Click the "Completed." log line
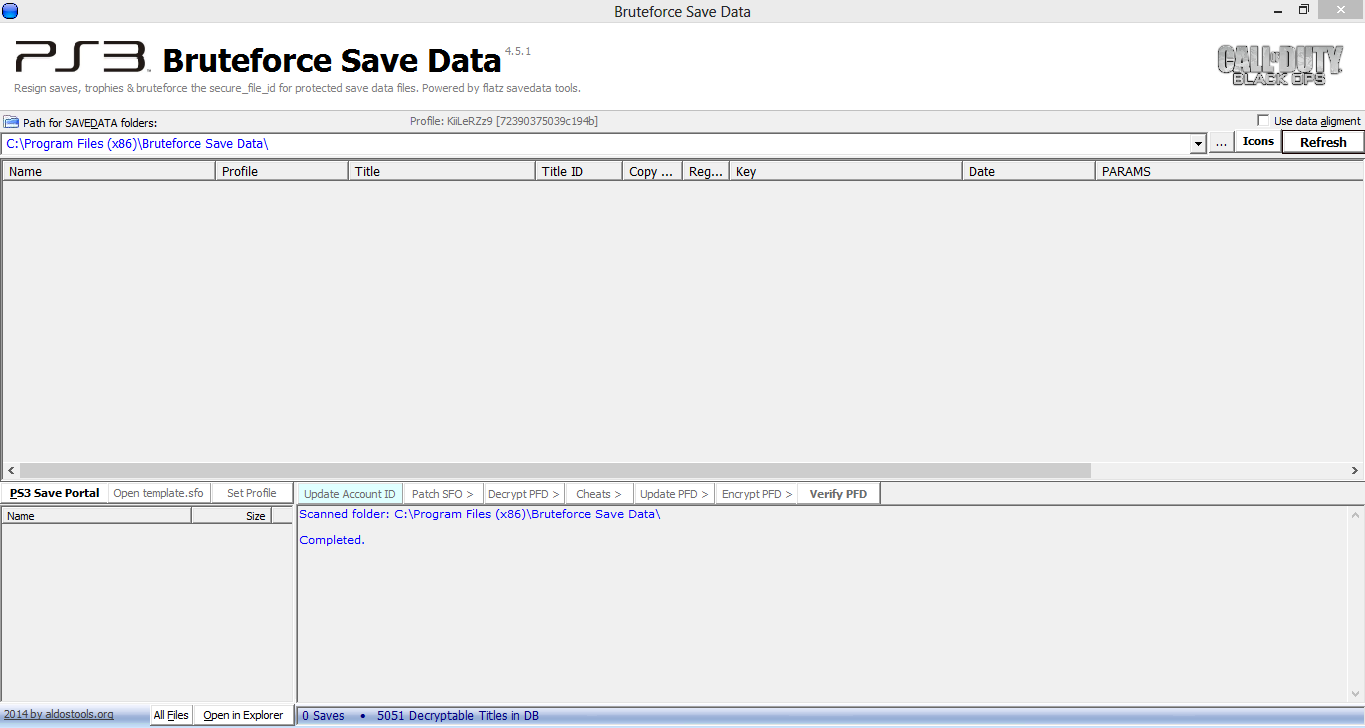The image size is (1365, 728). (332, 540)
